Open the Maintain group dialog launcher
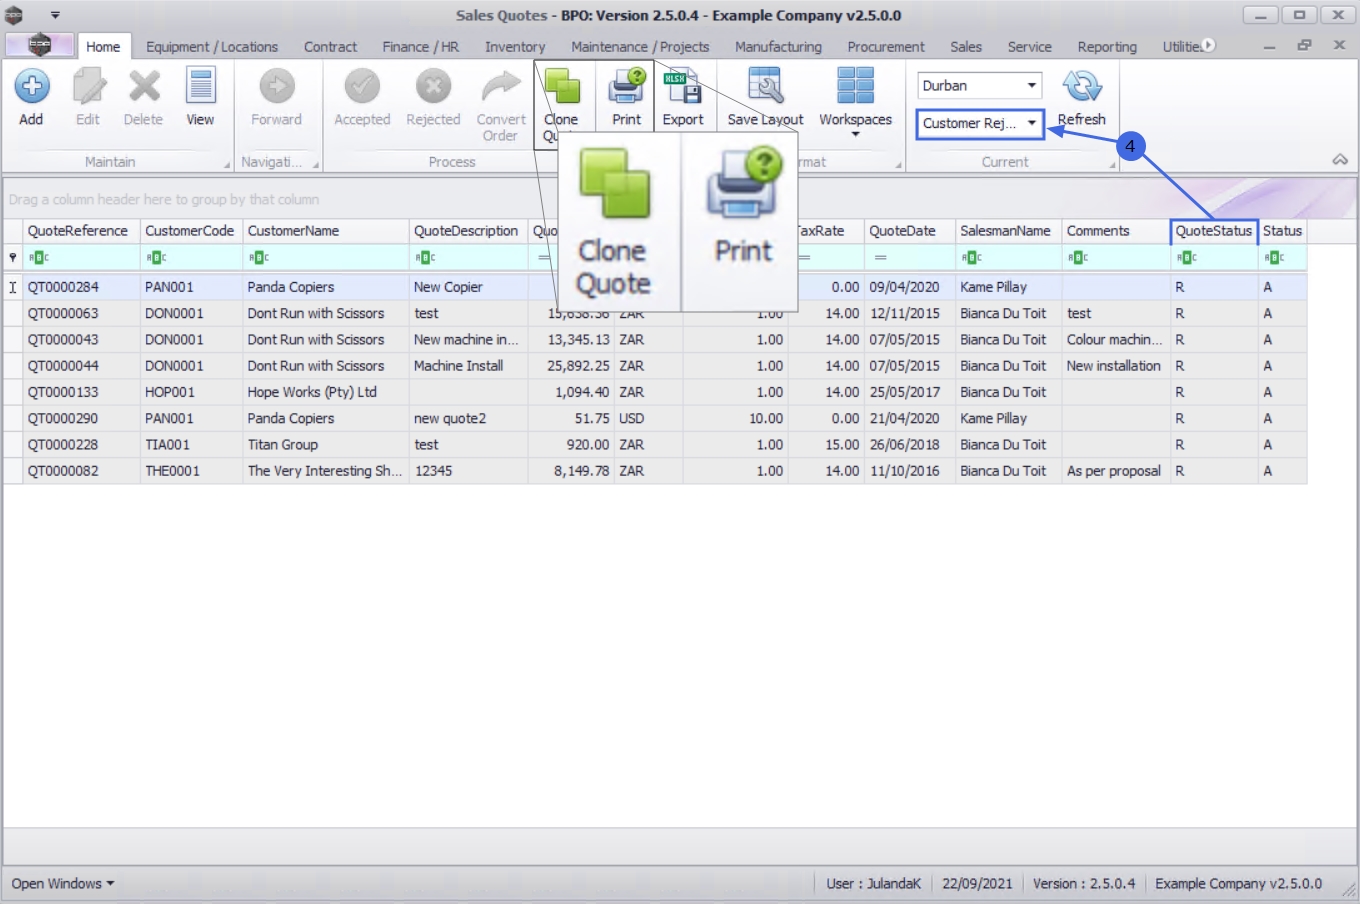The image size is (1360, 904). pyautogui.click(x=227, y=164)
